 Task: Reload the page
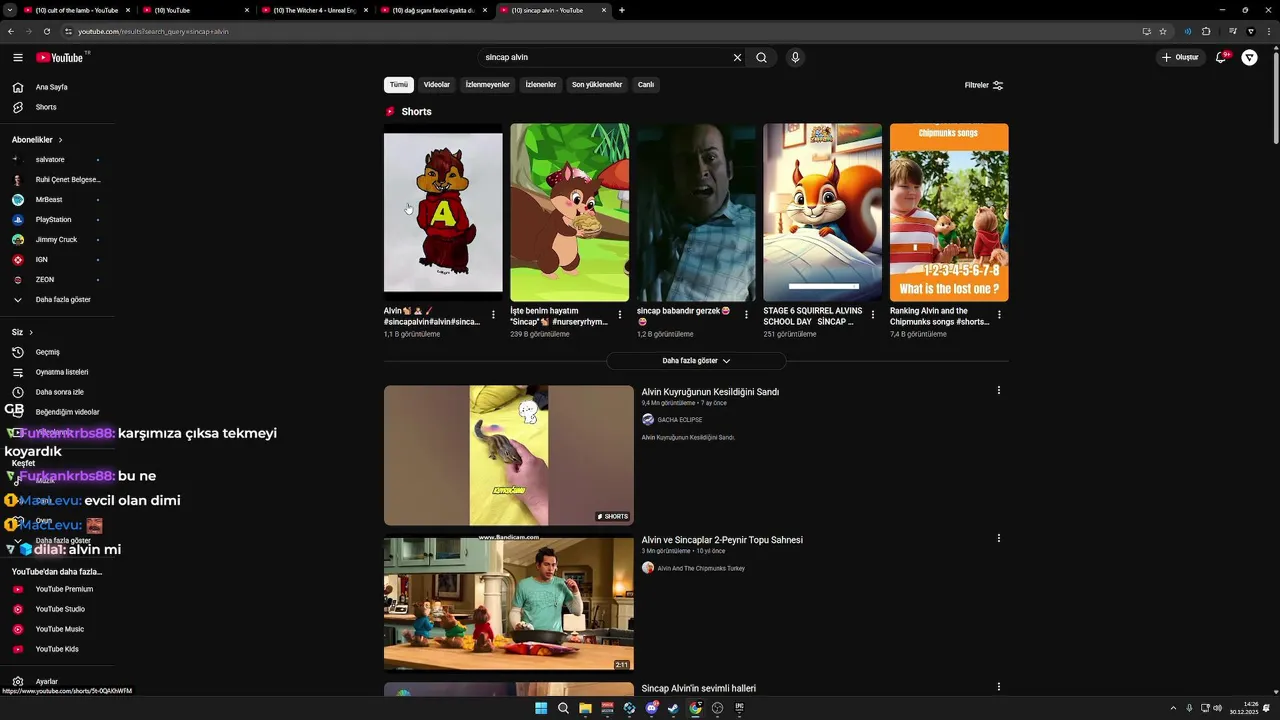click(46, 31)
